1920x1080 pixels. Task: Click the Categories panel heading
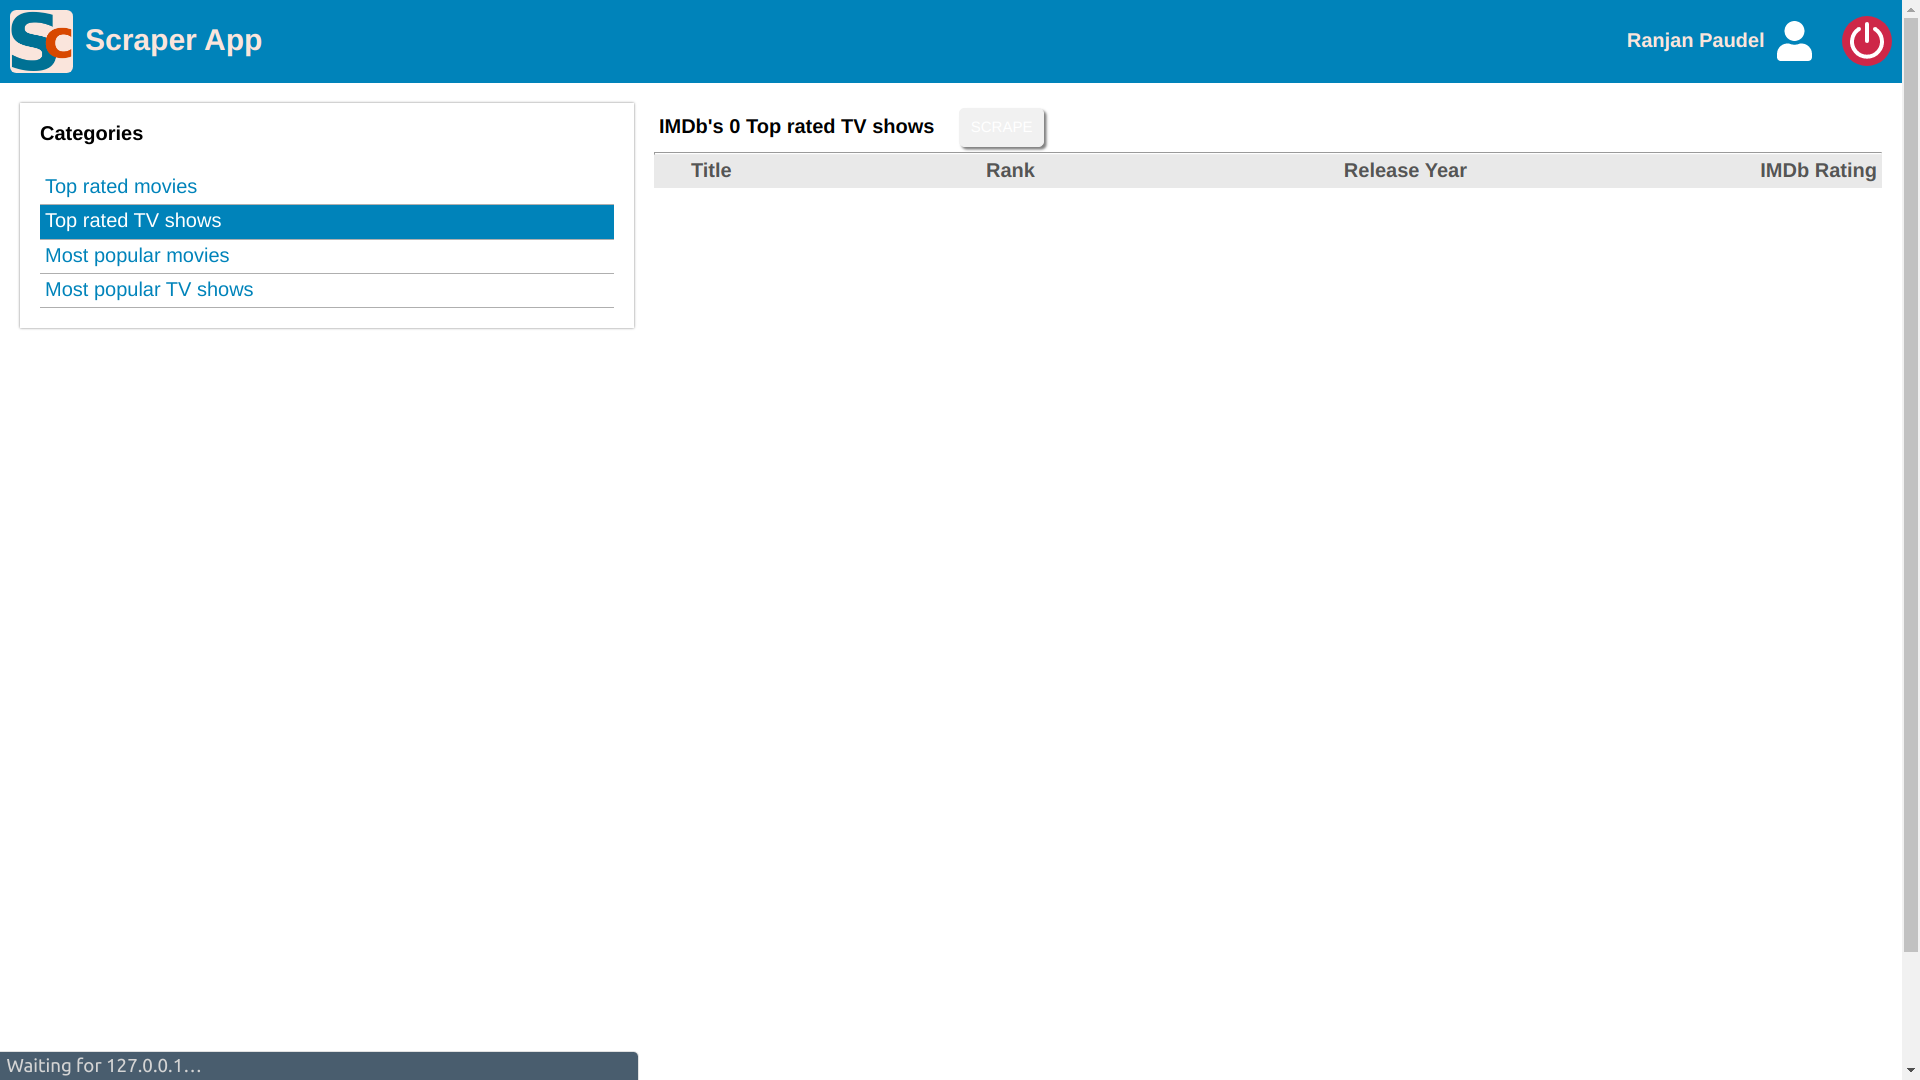tap(91, 134)
